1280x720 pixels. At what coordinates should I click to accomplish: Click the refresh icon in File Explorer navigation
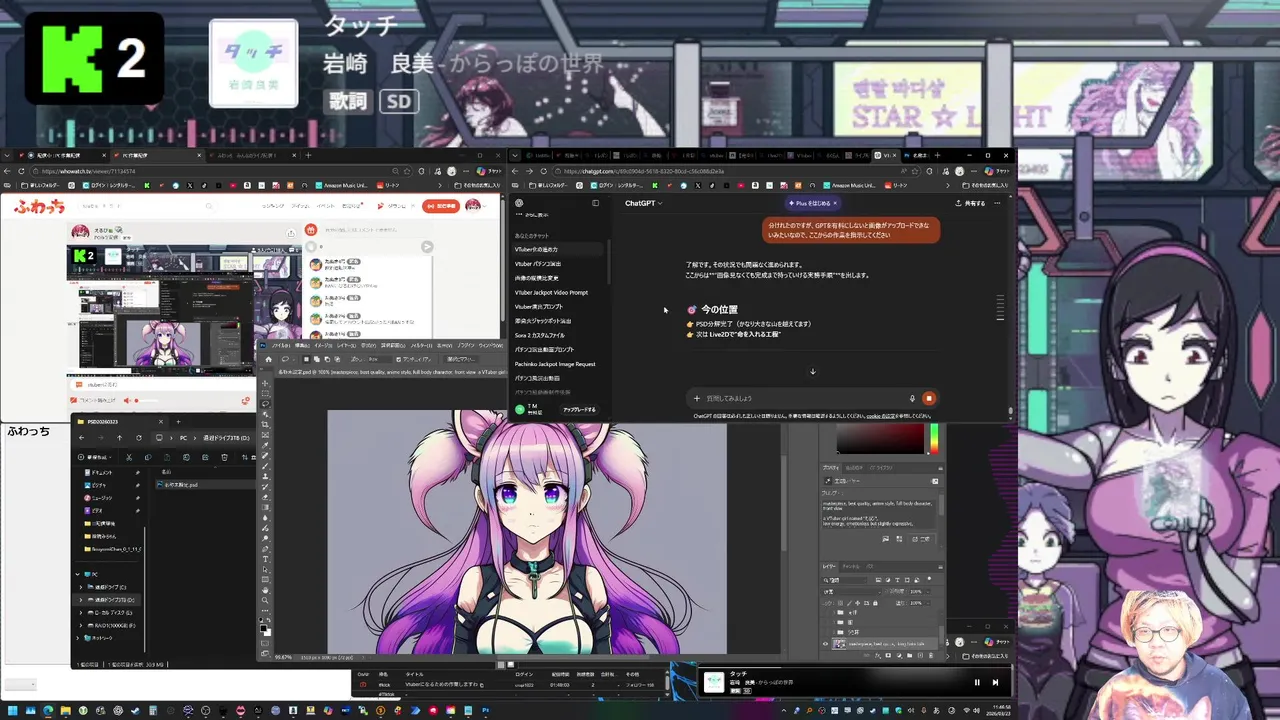click(139, 438)
